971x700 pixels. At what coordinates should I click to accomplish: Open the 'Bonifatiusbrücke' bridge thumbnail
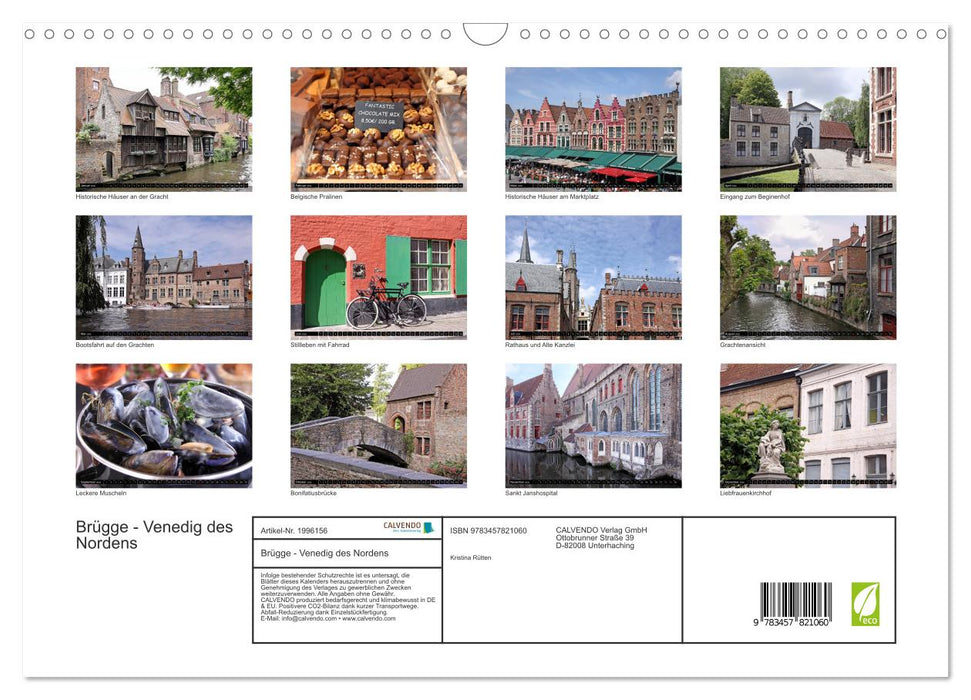(x=378, y=426)
